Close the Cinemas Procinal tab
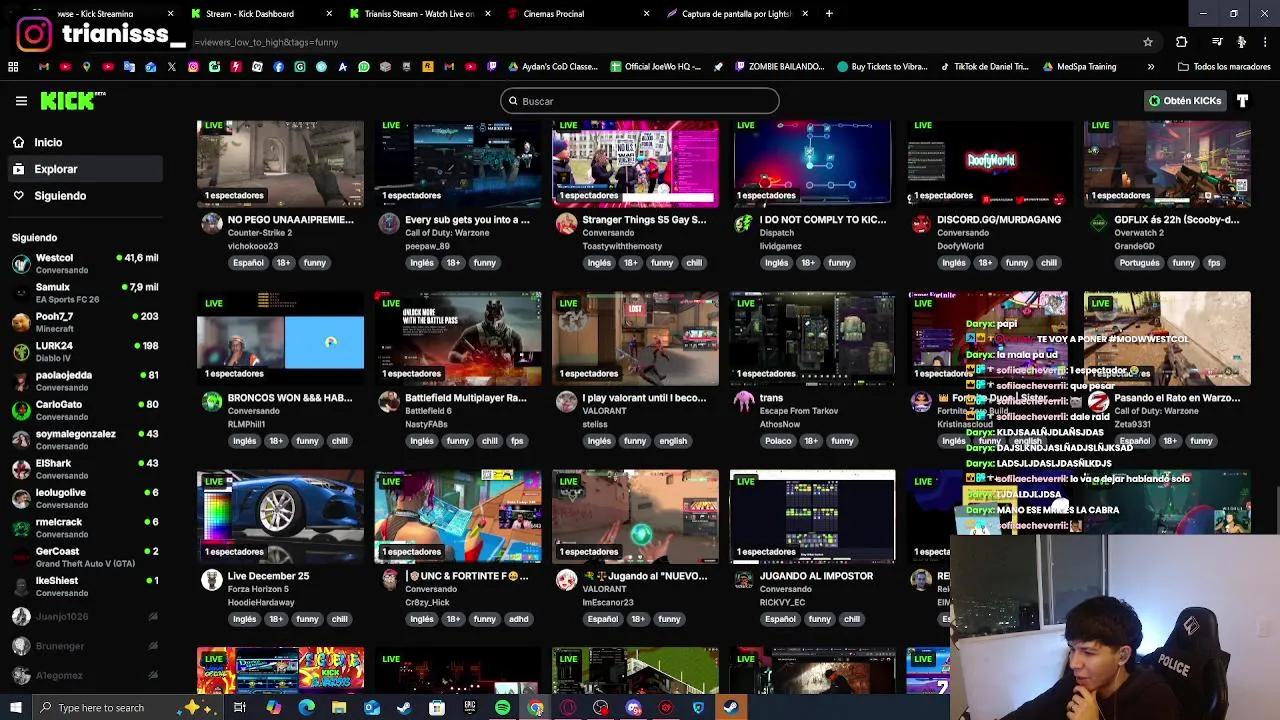This screenshot has width=1280, height=720. click(x=646, y=14)
